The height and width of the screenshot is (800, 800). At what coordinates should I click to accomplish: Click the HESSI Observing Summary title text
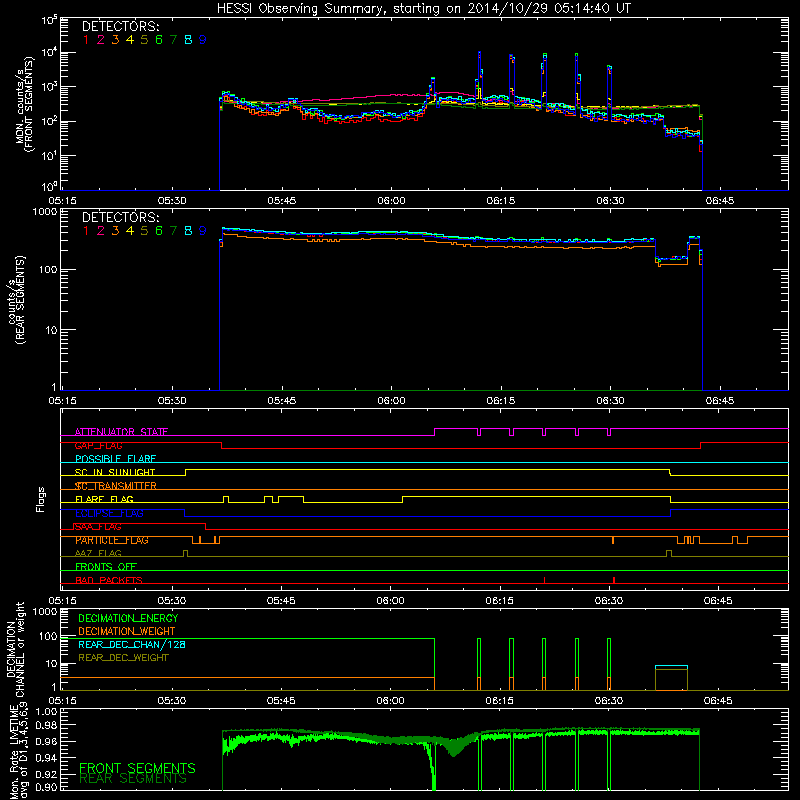tap(423, 8)
